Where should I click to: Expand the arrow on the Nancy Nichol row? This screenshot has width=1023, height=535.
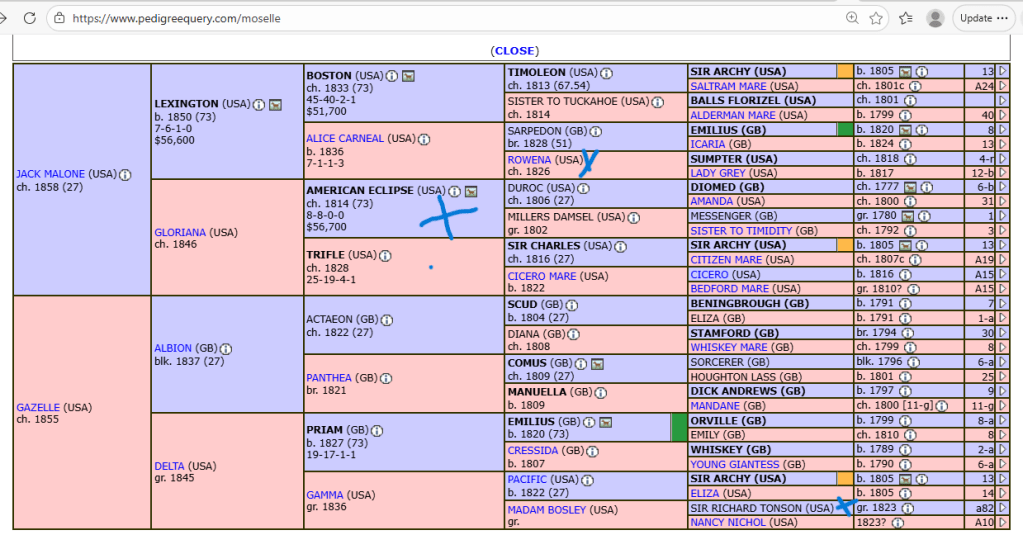pos(1002,522)
